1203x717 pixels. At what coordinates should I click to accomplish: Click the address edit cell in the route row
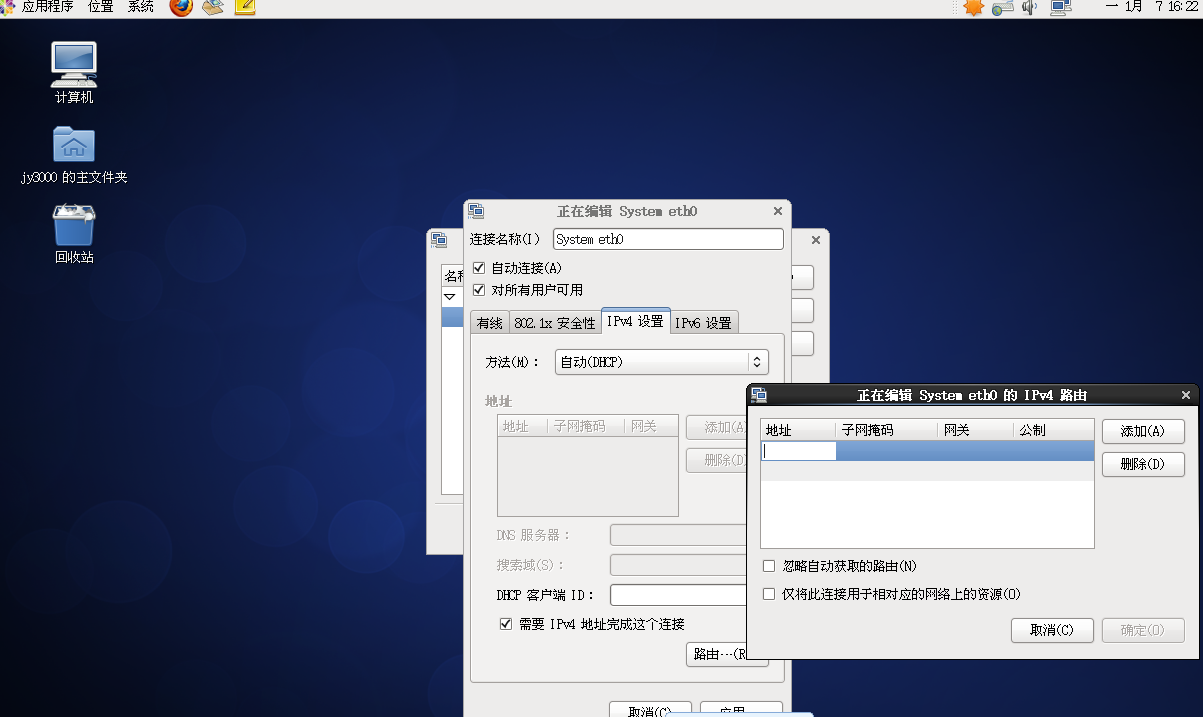(x=798, y=451)
